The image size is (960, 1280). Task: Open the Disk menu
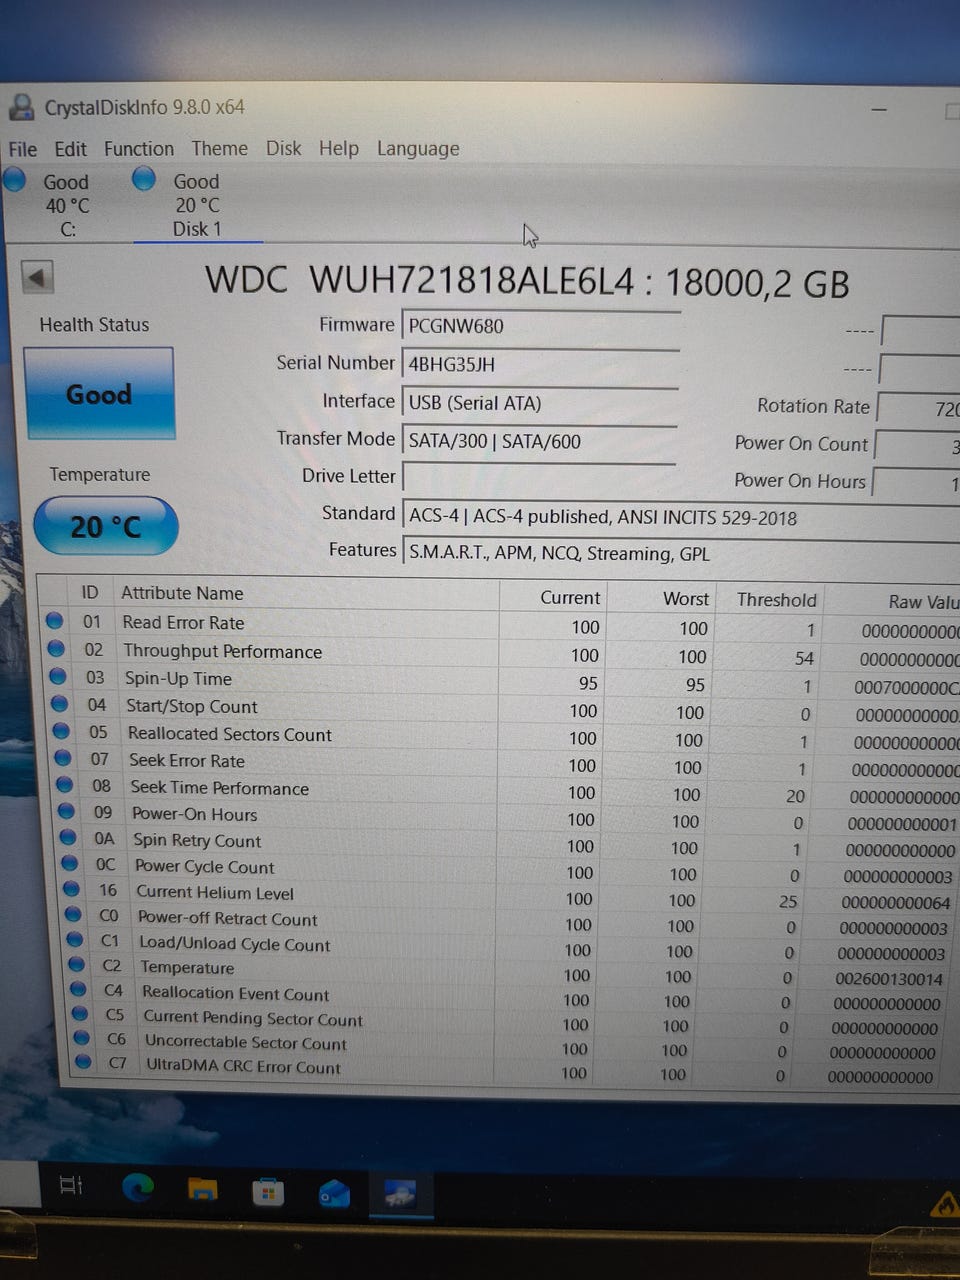click(x=284, y=148)
